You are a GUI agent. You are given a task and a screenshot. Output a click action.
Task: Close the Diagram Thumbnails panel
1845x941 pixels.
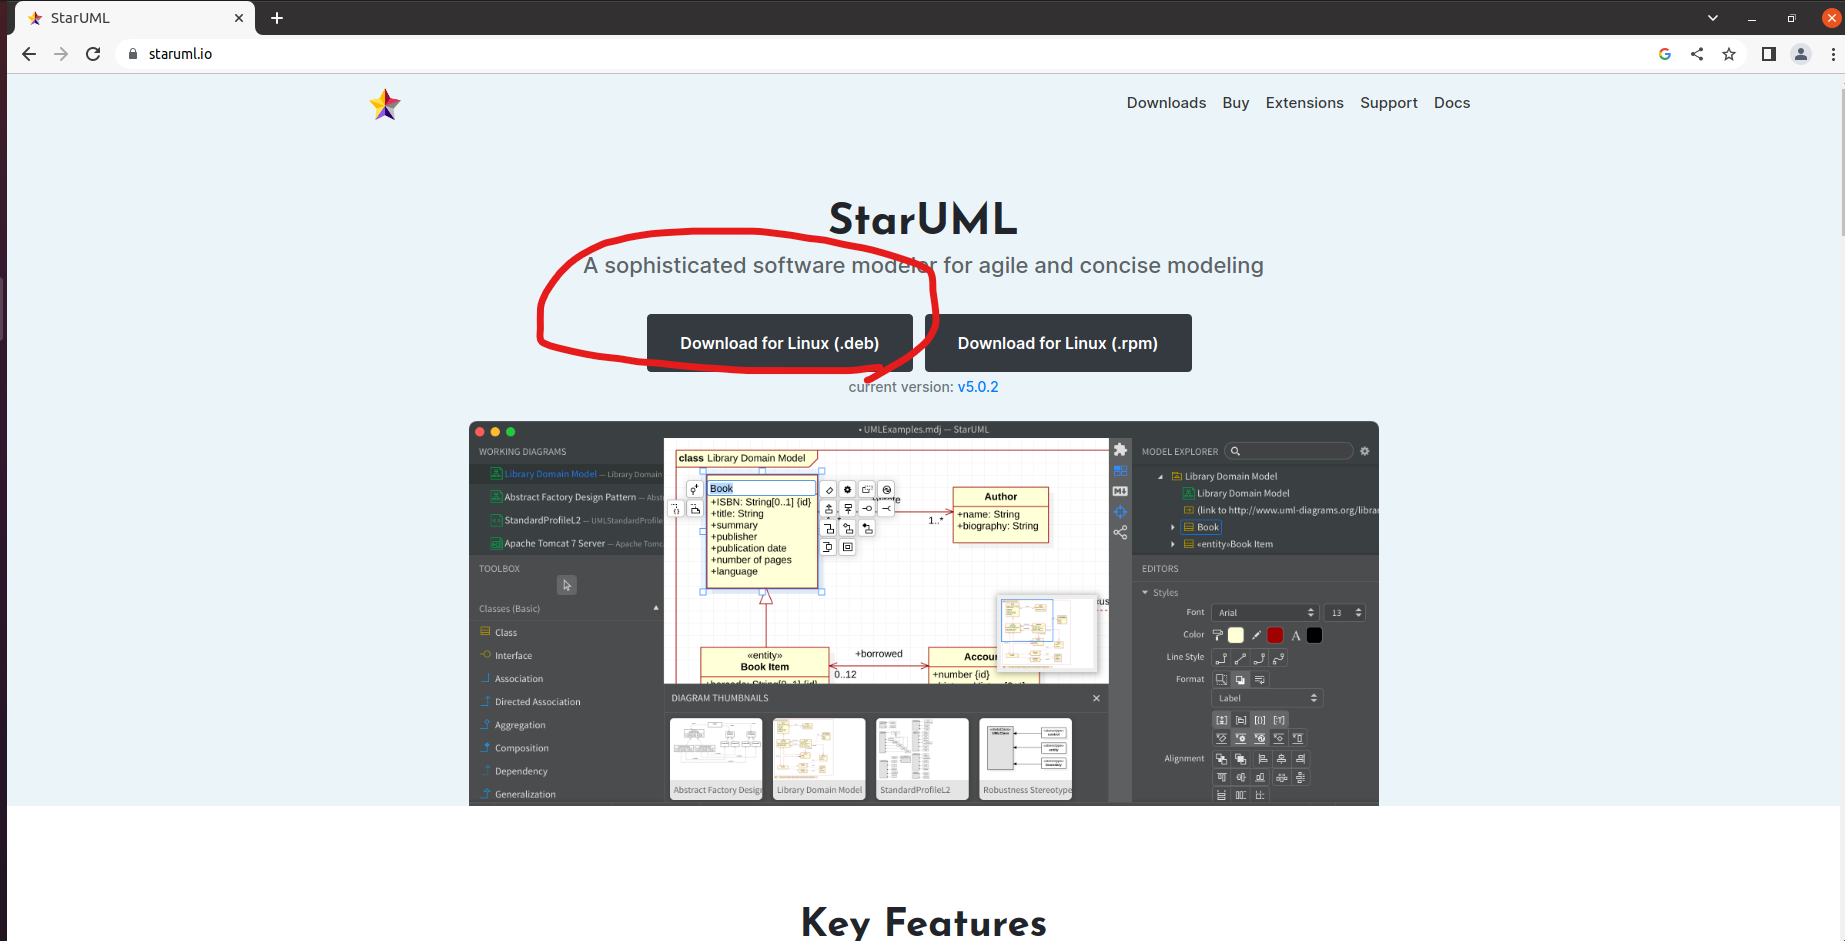point(1096,698)
